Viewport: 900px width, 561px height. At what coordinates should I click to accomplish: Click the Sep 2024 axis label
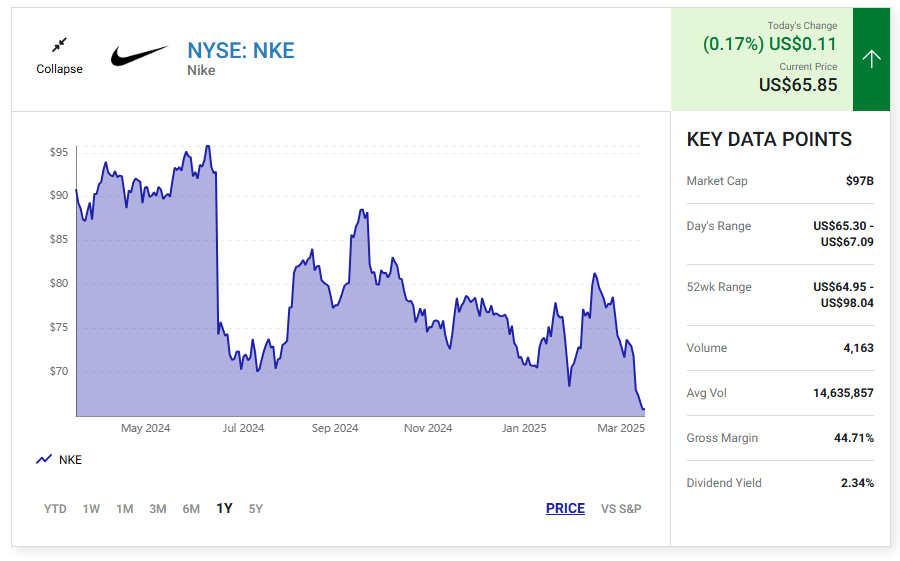click(335, 428)
